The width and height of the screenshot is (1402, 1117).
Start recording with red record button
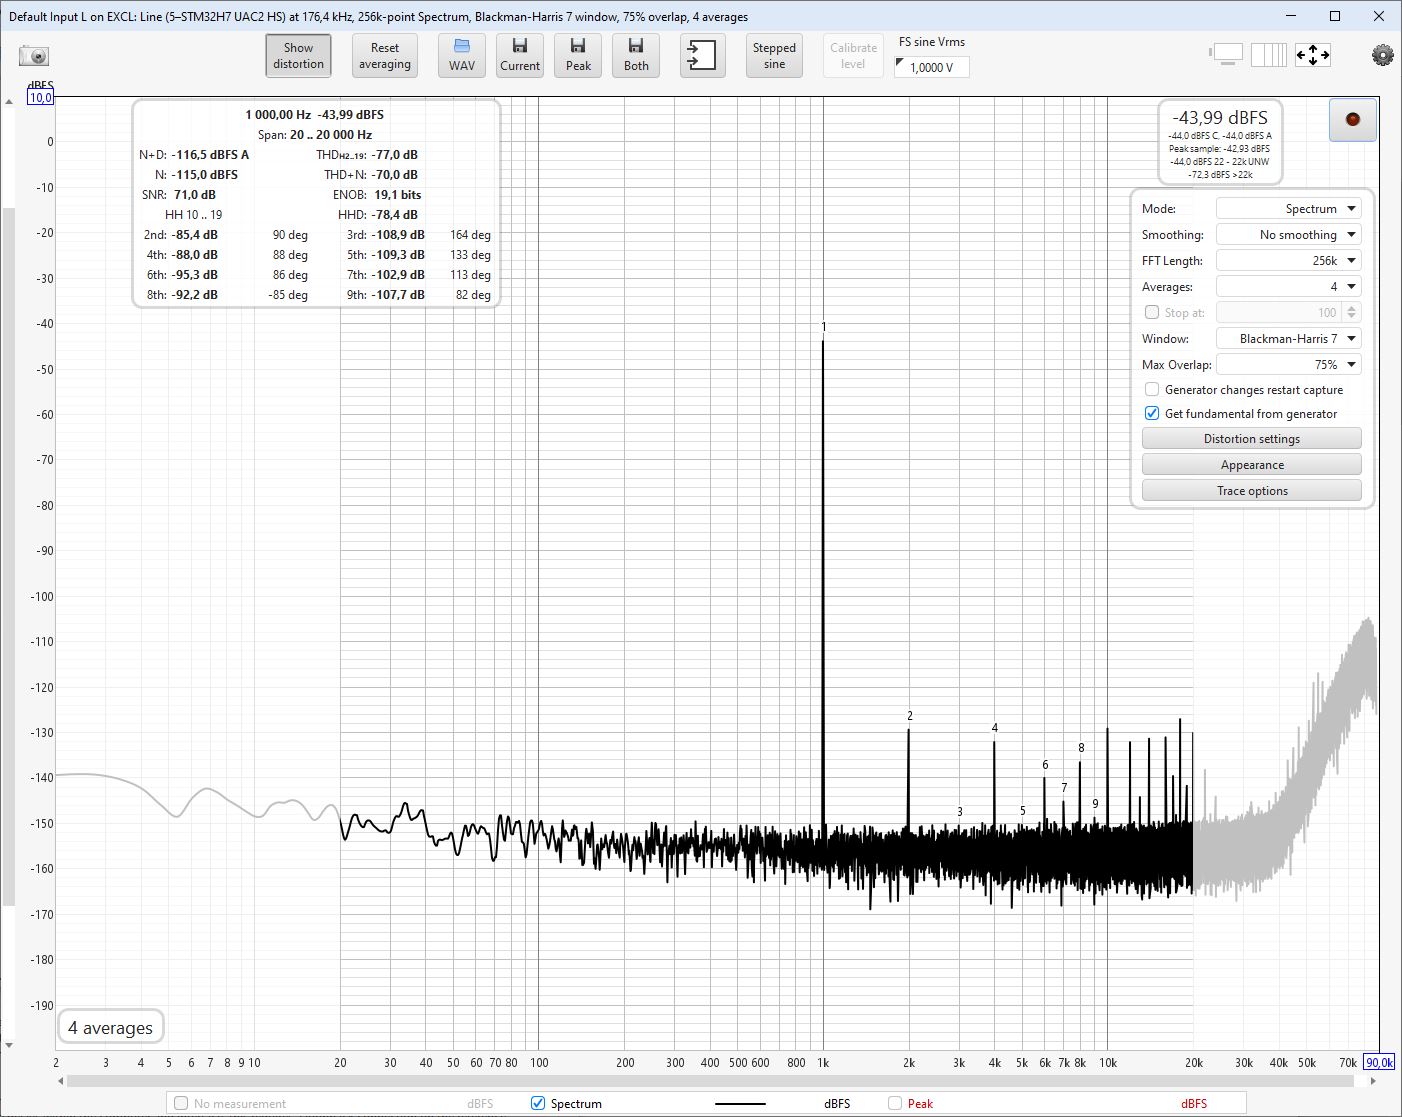(x=1353, y=120)
